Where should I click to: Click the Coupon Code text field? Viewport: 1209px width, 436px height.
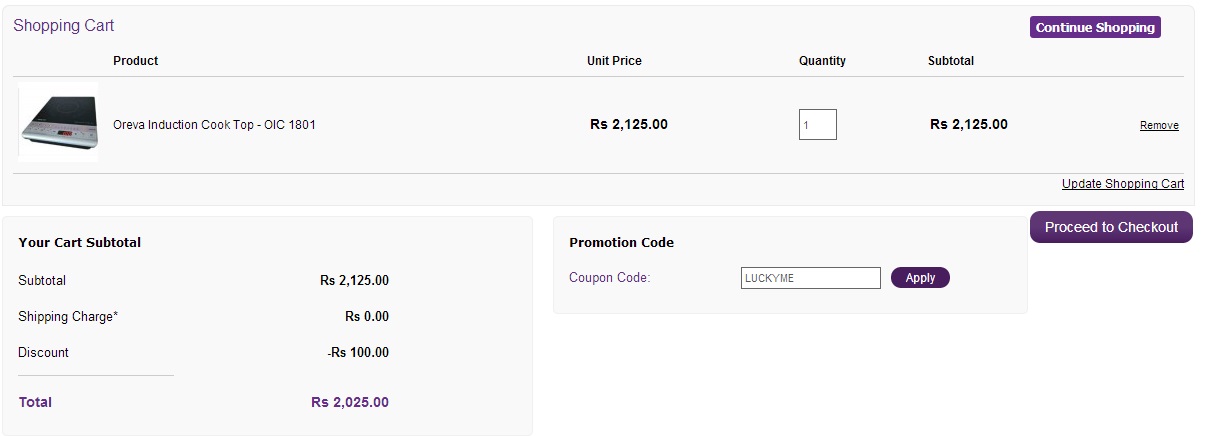point(810,278)
